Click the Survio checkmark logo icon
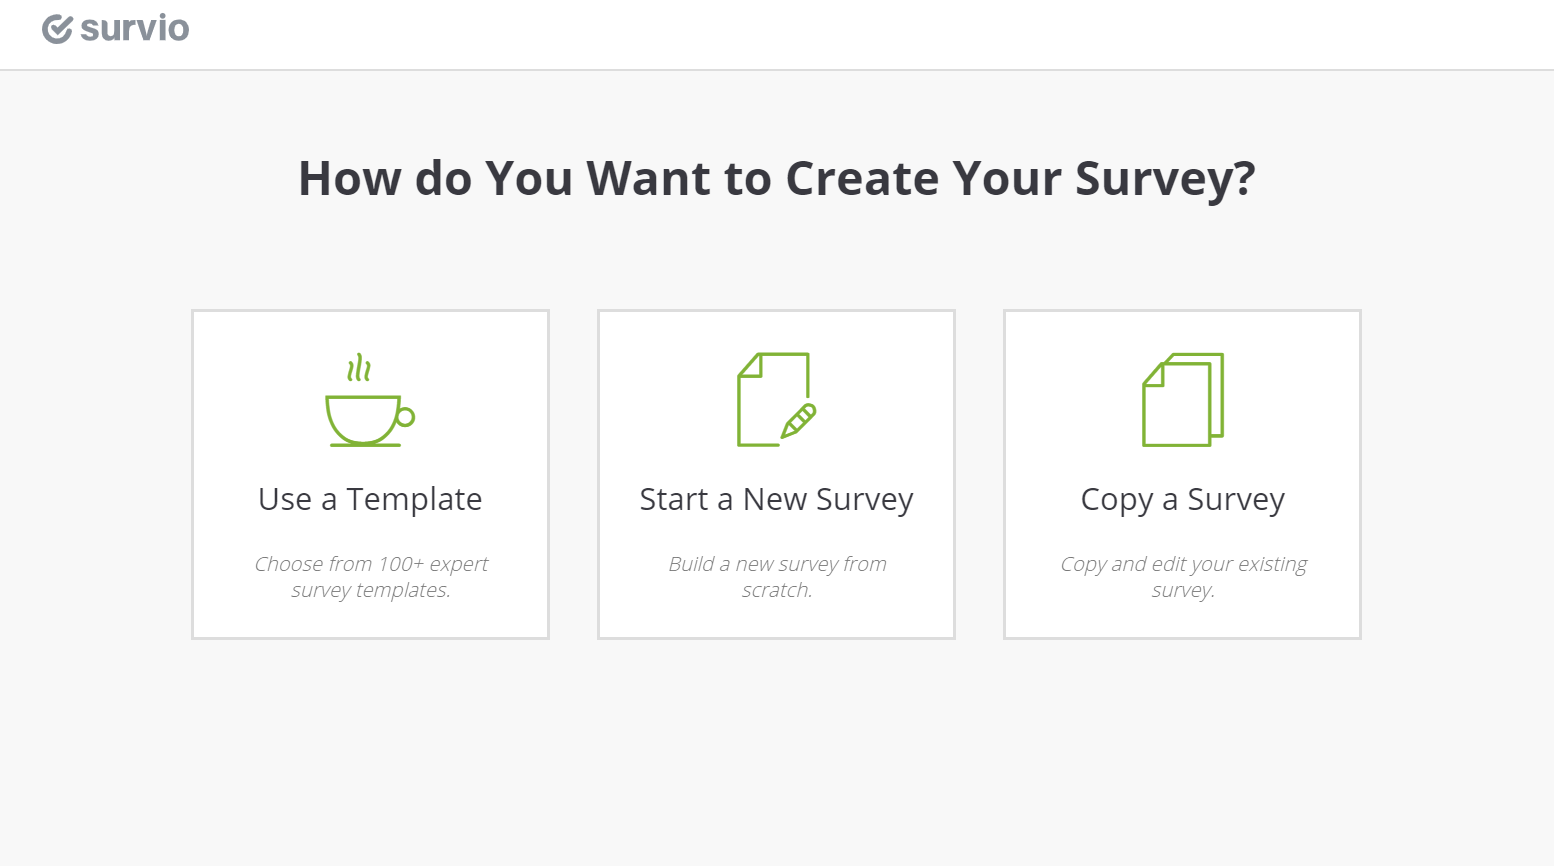This screenshot has height=866, width=1554. [x=57, y=29]
